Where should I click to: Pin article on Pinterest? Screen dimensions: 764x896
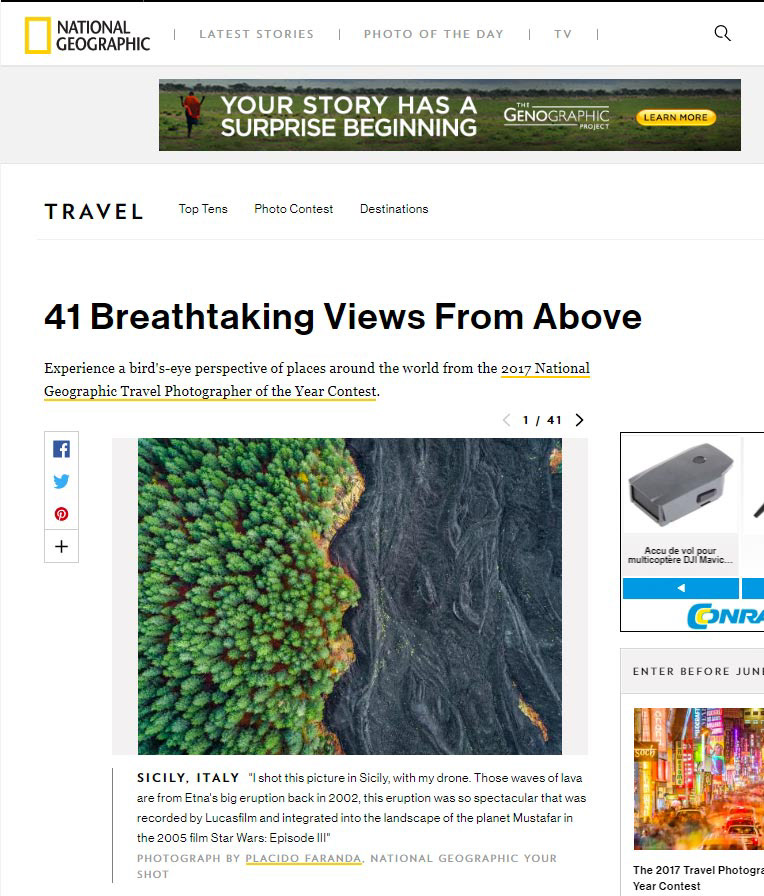point(62,514)
